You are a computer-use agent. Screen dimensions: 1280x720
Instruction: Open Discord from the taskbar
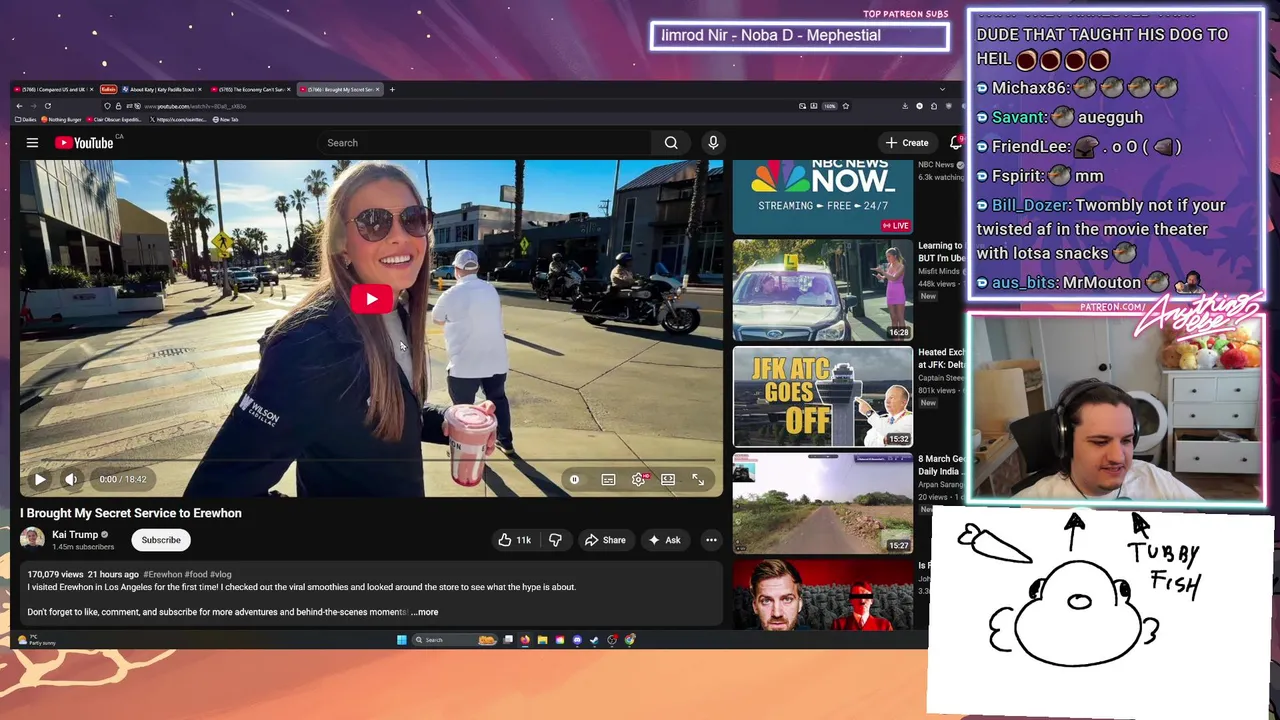click(x=577, y=640)
